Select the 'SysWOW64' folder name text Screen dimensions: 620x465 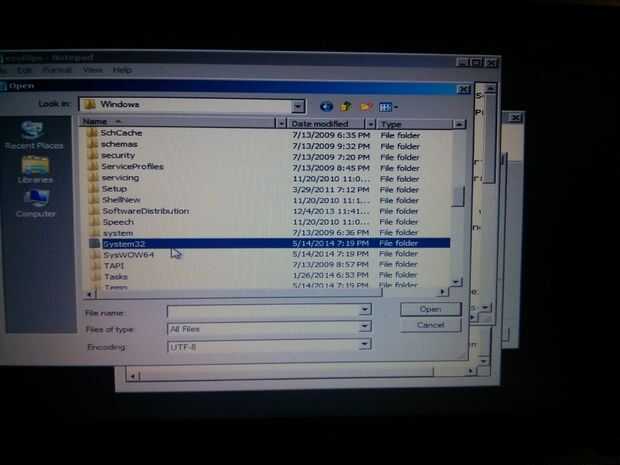coord(129,255)
